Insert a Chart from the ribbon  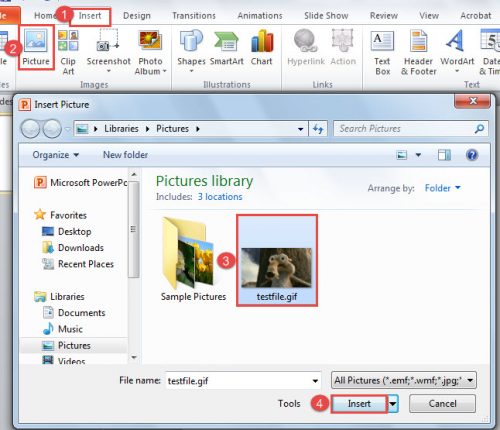(x=262, y=47)
